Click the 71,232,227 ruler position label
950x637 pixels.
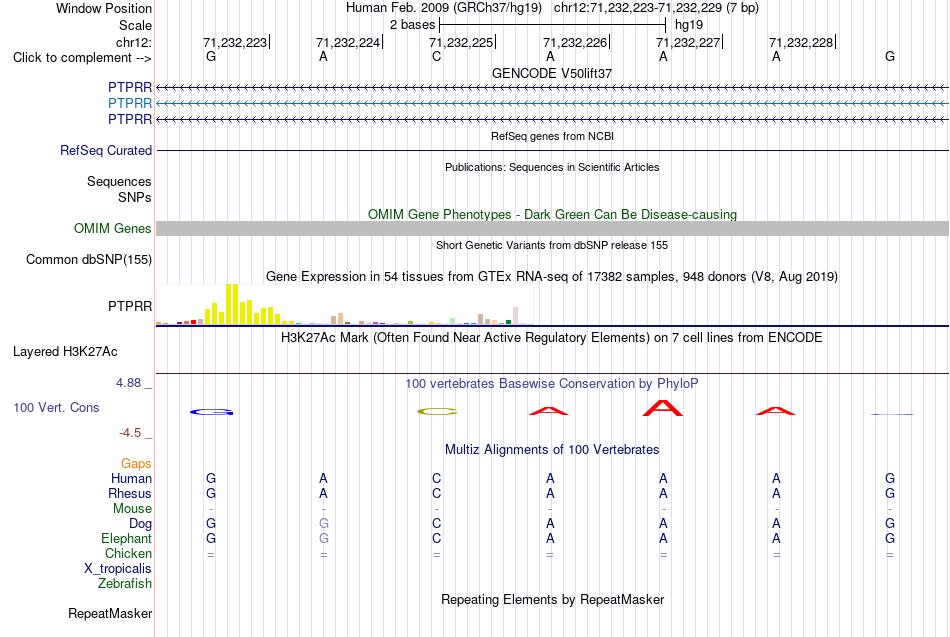coord(688,42)
